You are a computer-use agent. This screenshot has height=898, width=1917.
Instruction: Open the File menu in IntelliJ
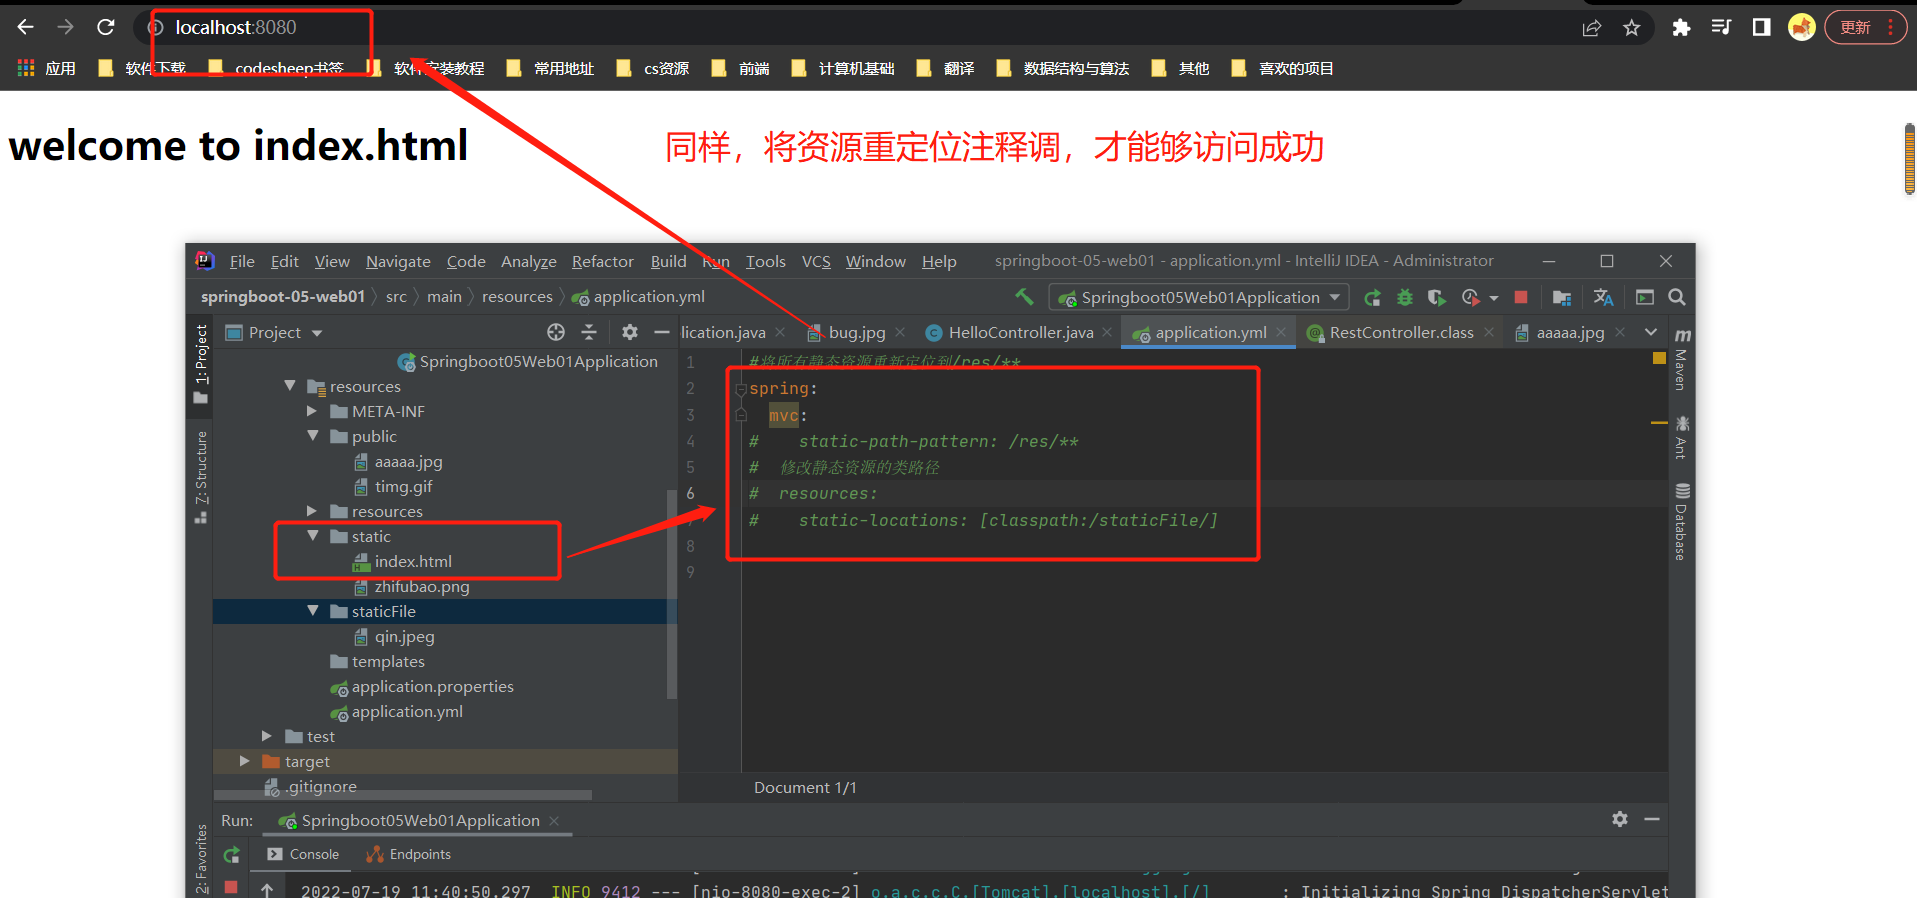pyautogui.click(x=242, y=261)
